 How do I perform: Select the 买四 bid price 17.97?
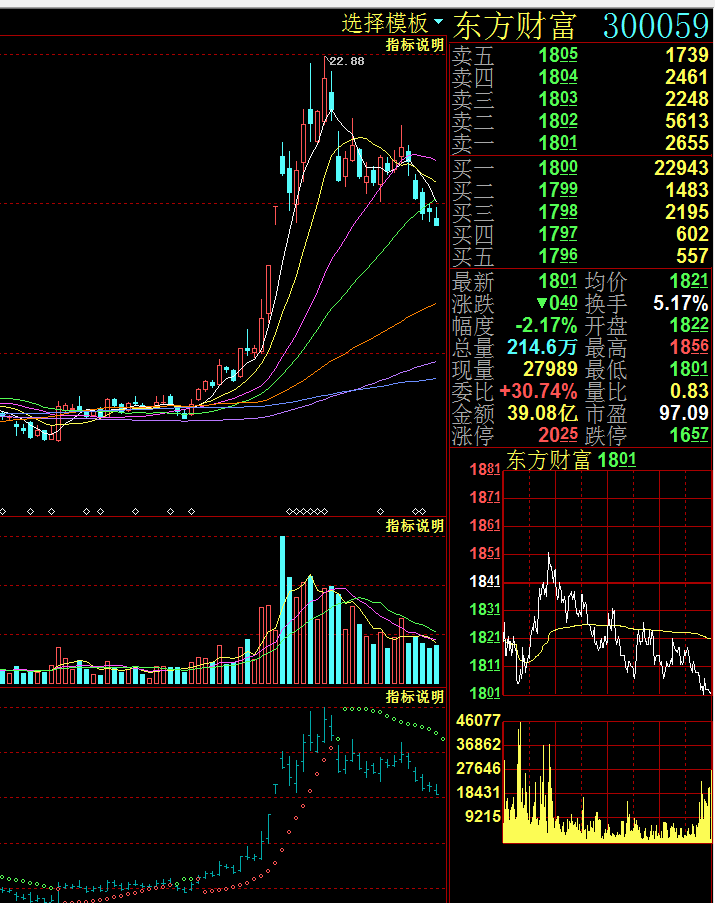[x=558, y=234]
